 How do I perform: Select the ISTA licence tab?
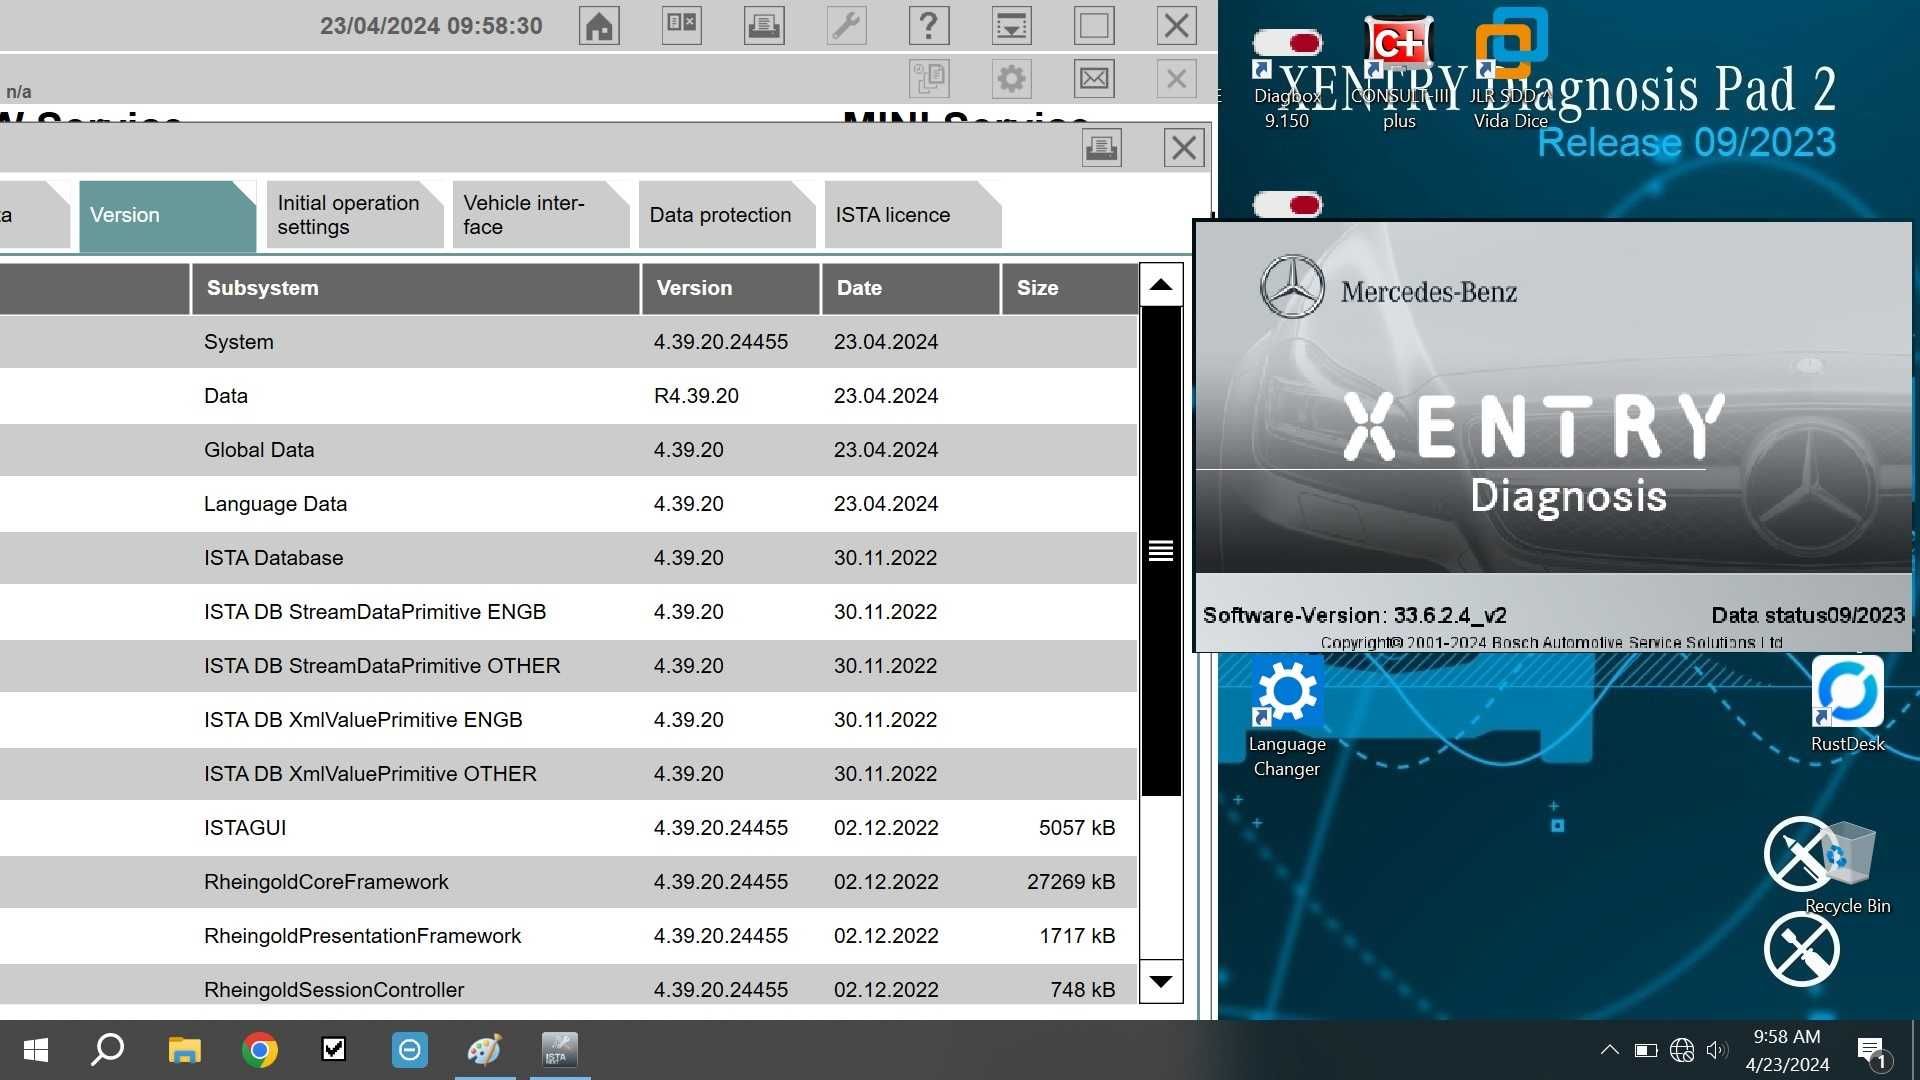912,215
